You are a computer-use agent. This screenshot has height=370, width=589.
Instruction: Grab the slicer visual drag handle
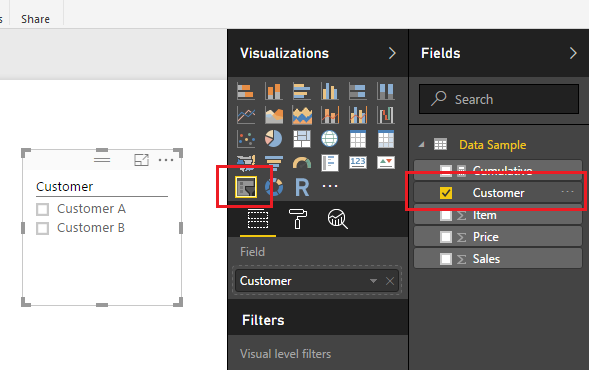click(102, 160)
